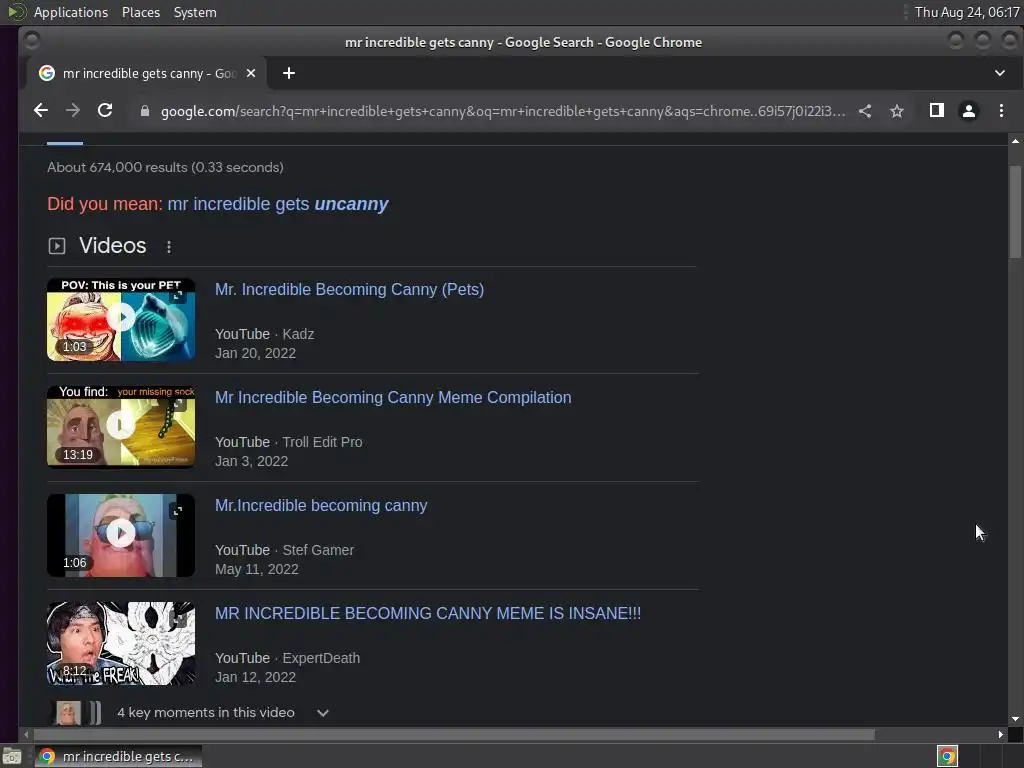Click 'mr incredible gets uncanny' suggestion link
The height and width of the screenshot is (768, 1024).
coord(278,204)
